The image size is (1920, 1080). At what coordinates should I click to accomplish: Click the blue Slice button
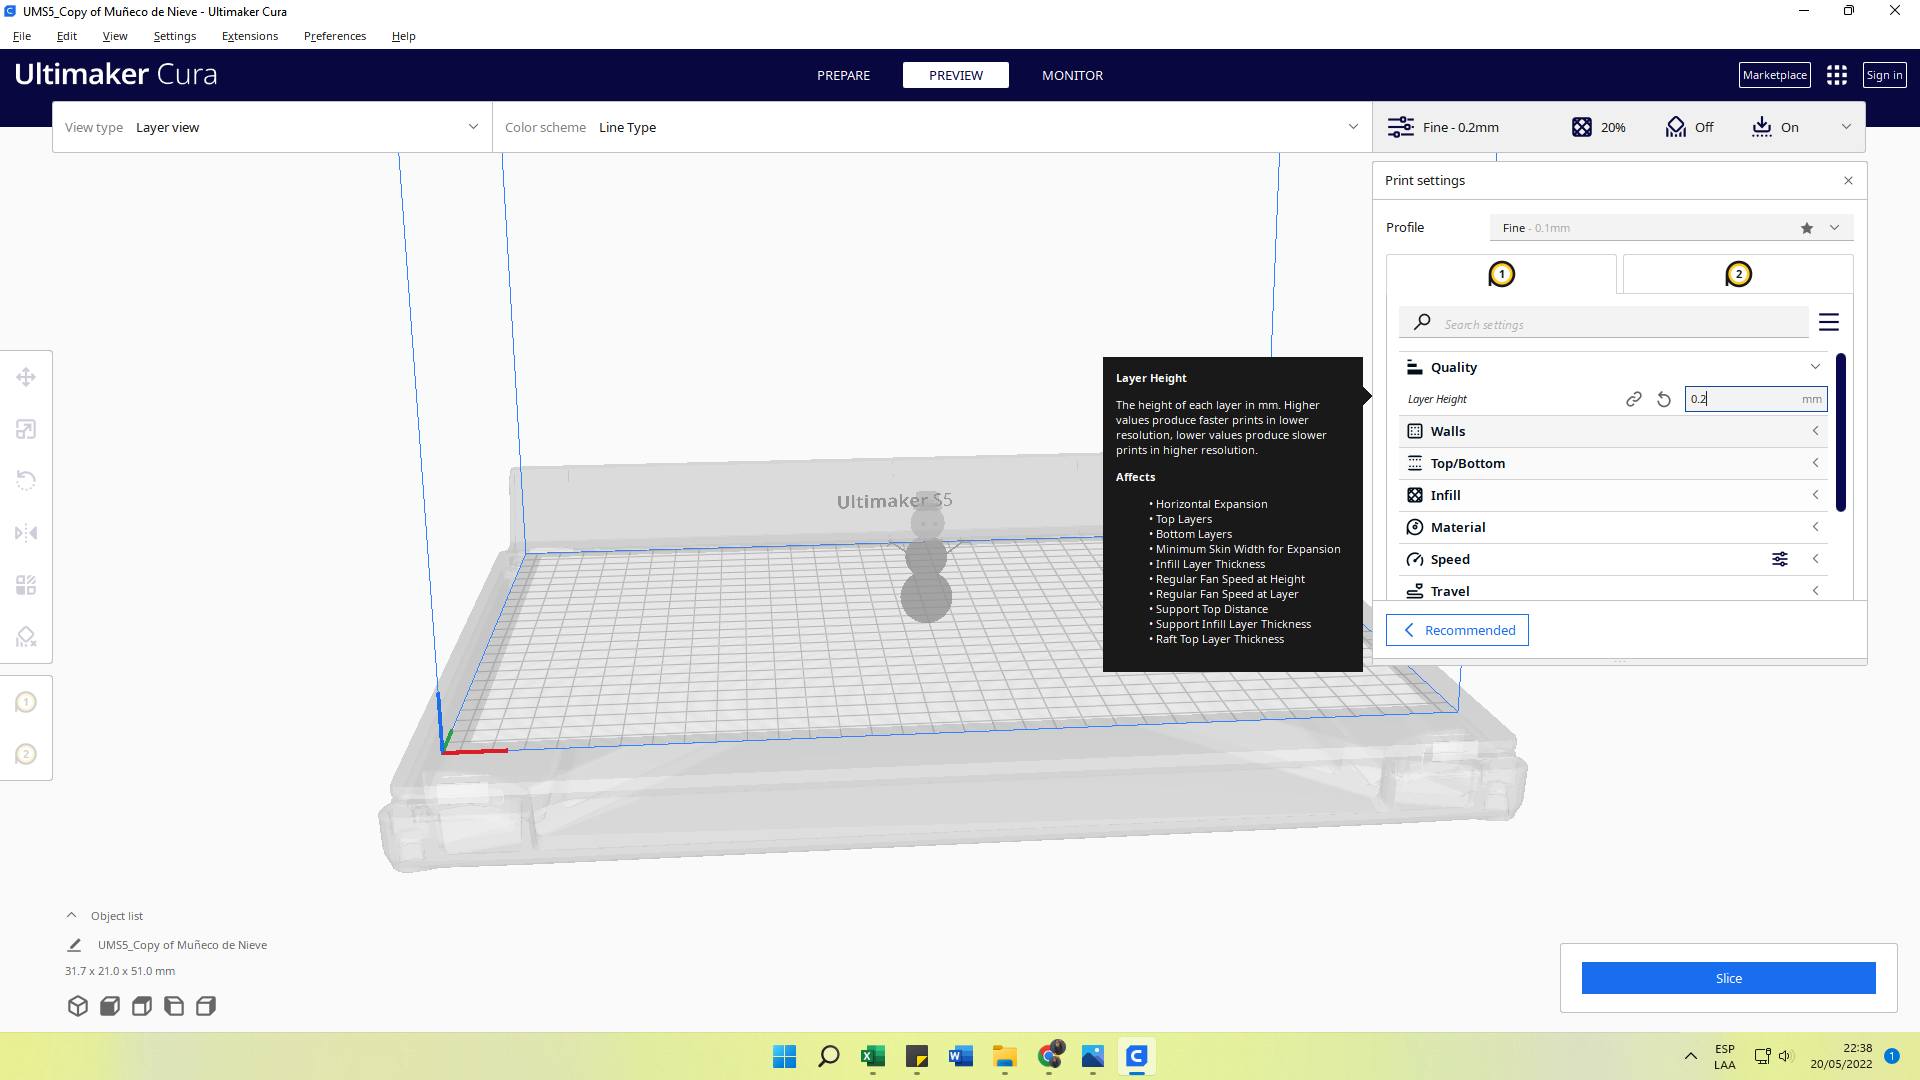pos(1728,978)
